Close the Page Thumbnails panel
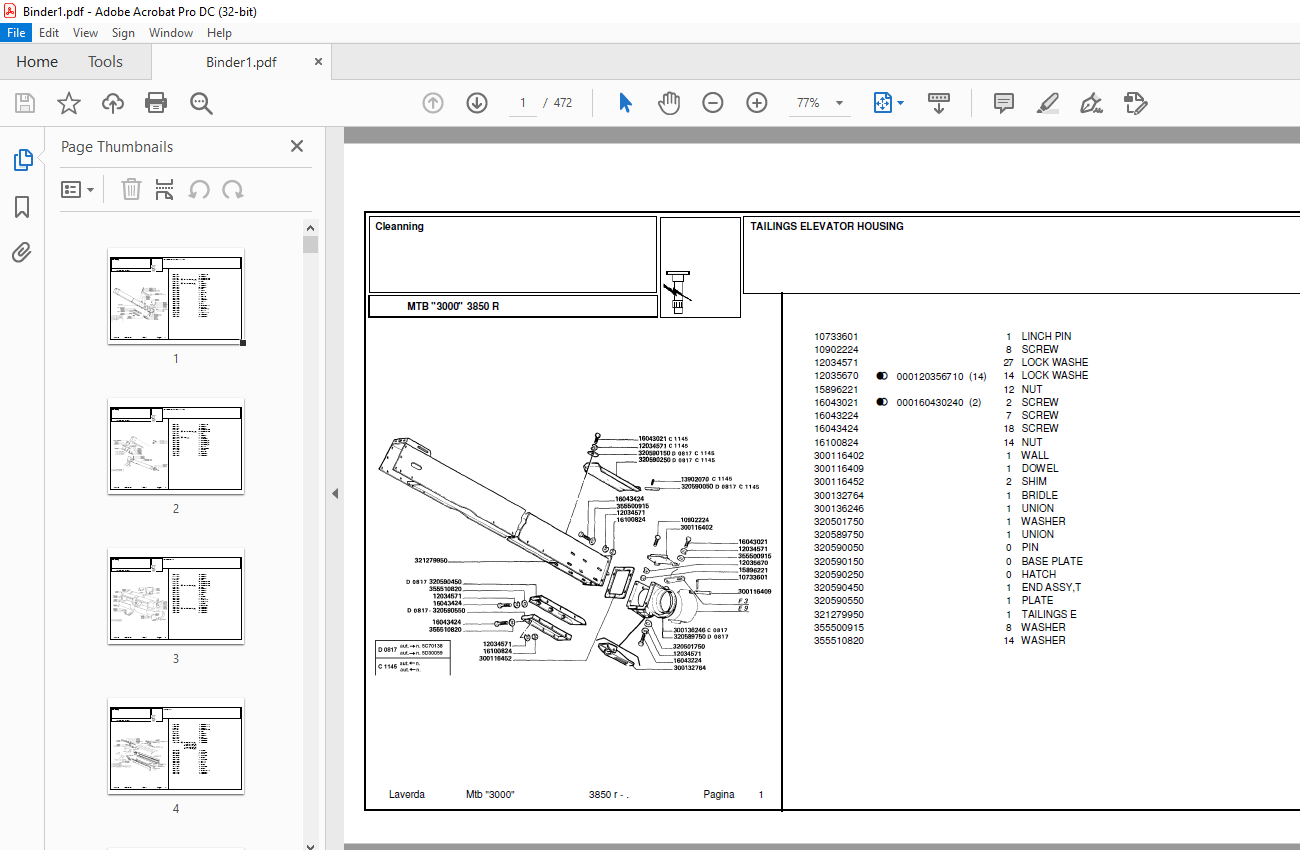Screen dimensions: 1300x850 click(297, 146)
